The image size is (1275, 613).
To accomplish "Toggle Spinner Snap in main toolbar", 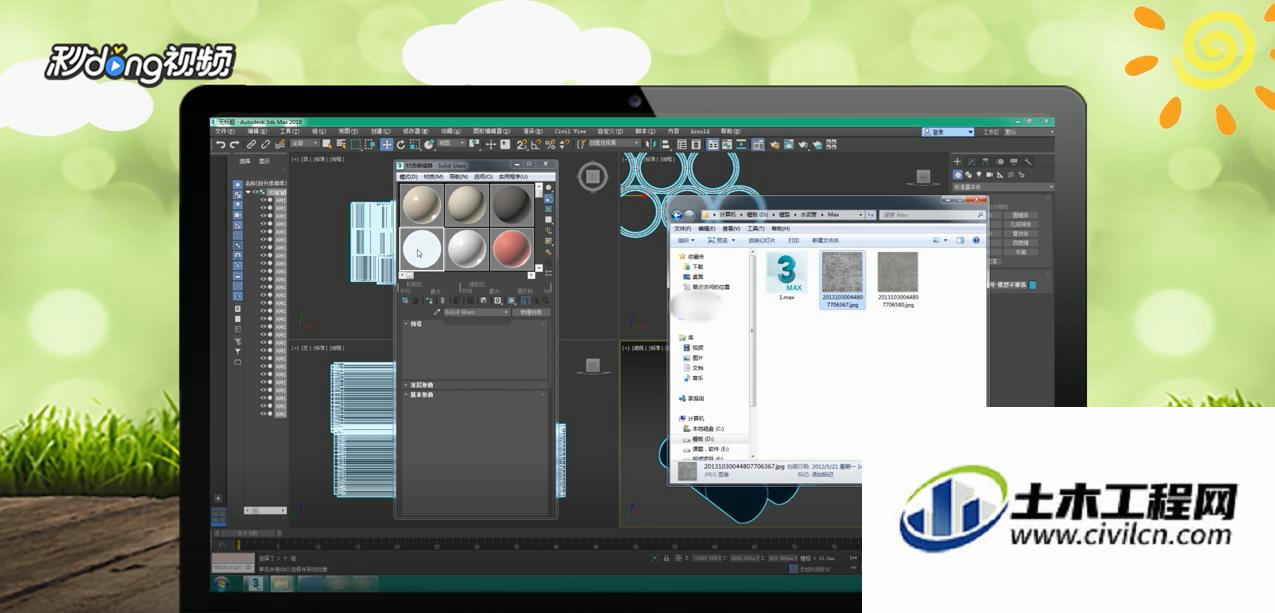I will (x=564, y=144).
